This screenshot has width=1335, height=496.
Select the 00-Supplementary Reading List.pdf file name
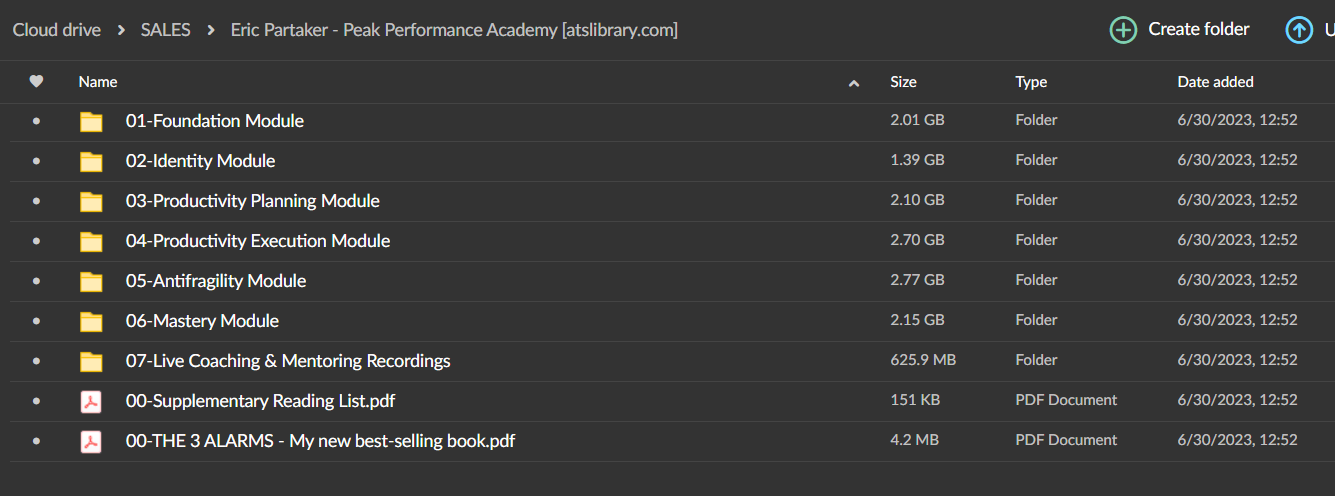[x=260, y=401]
